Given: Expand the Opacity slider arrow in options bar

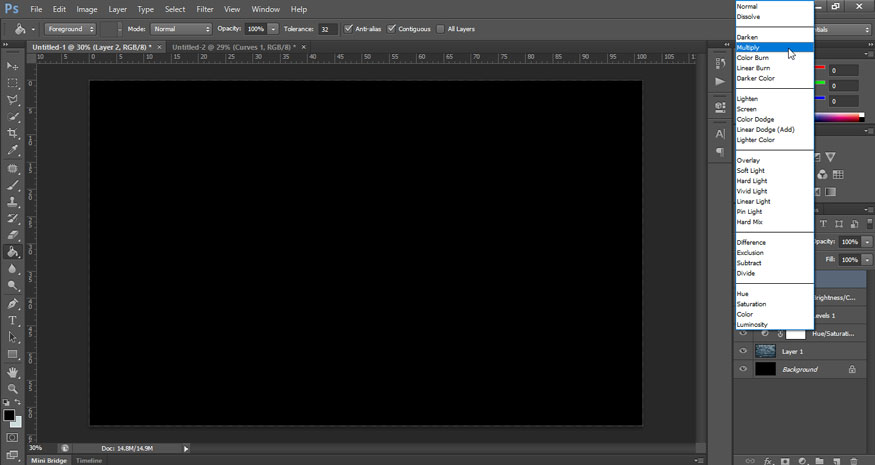Looking at the screenshot, I should [x=273, y=29].
